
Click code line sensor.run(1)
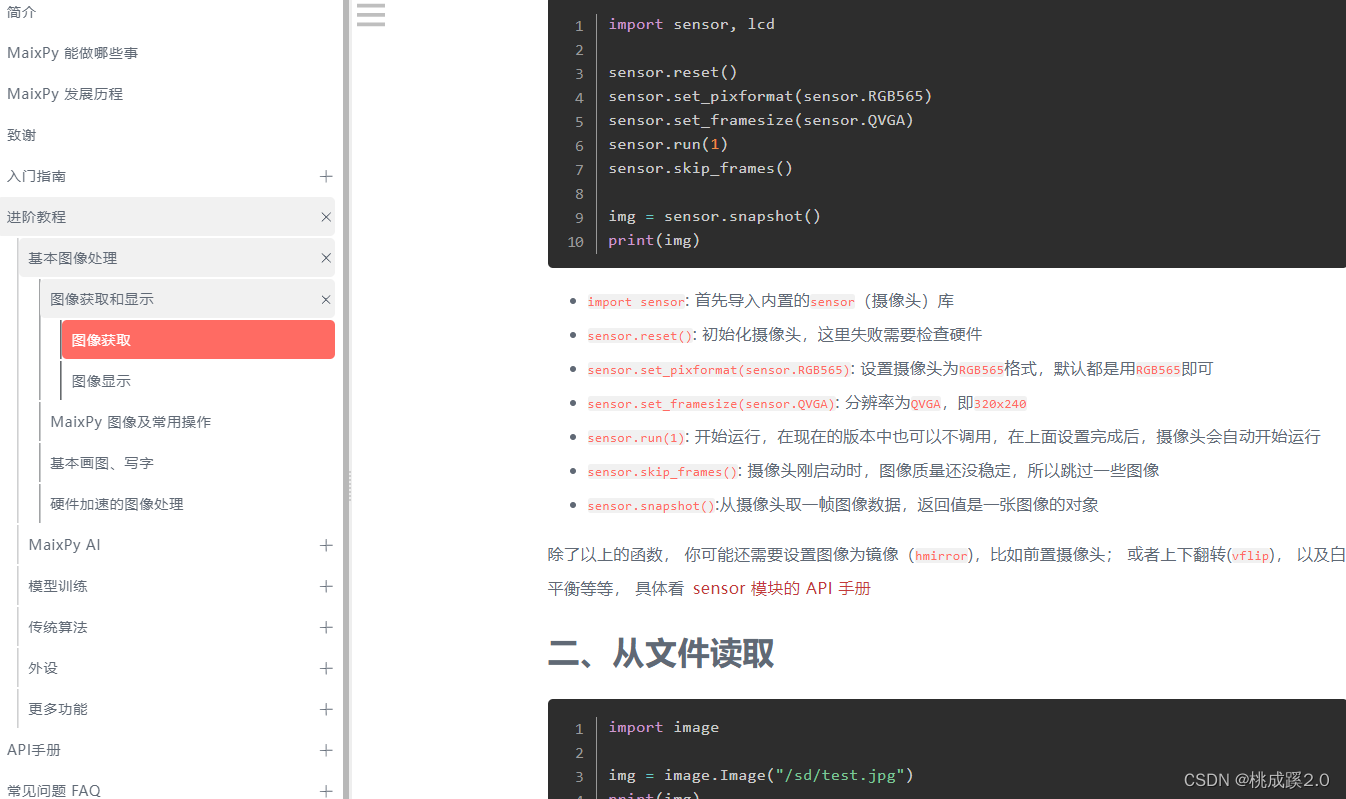point(668,144)
